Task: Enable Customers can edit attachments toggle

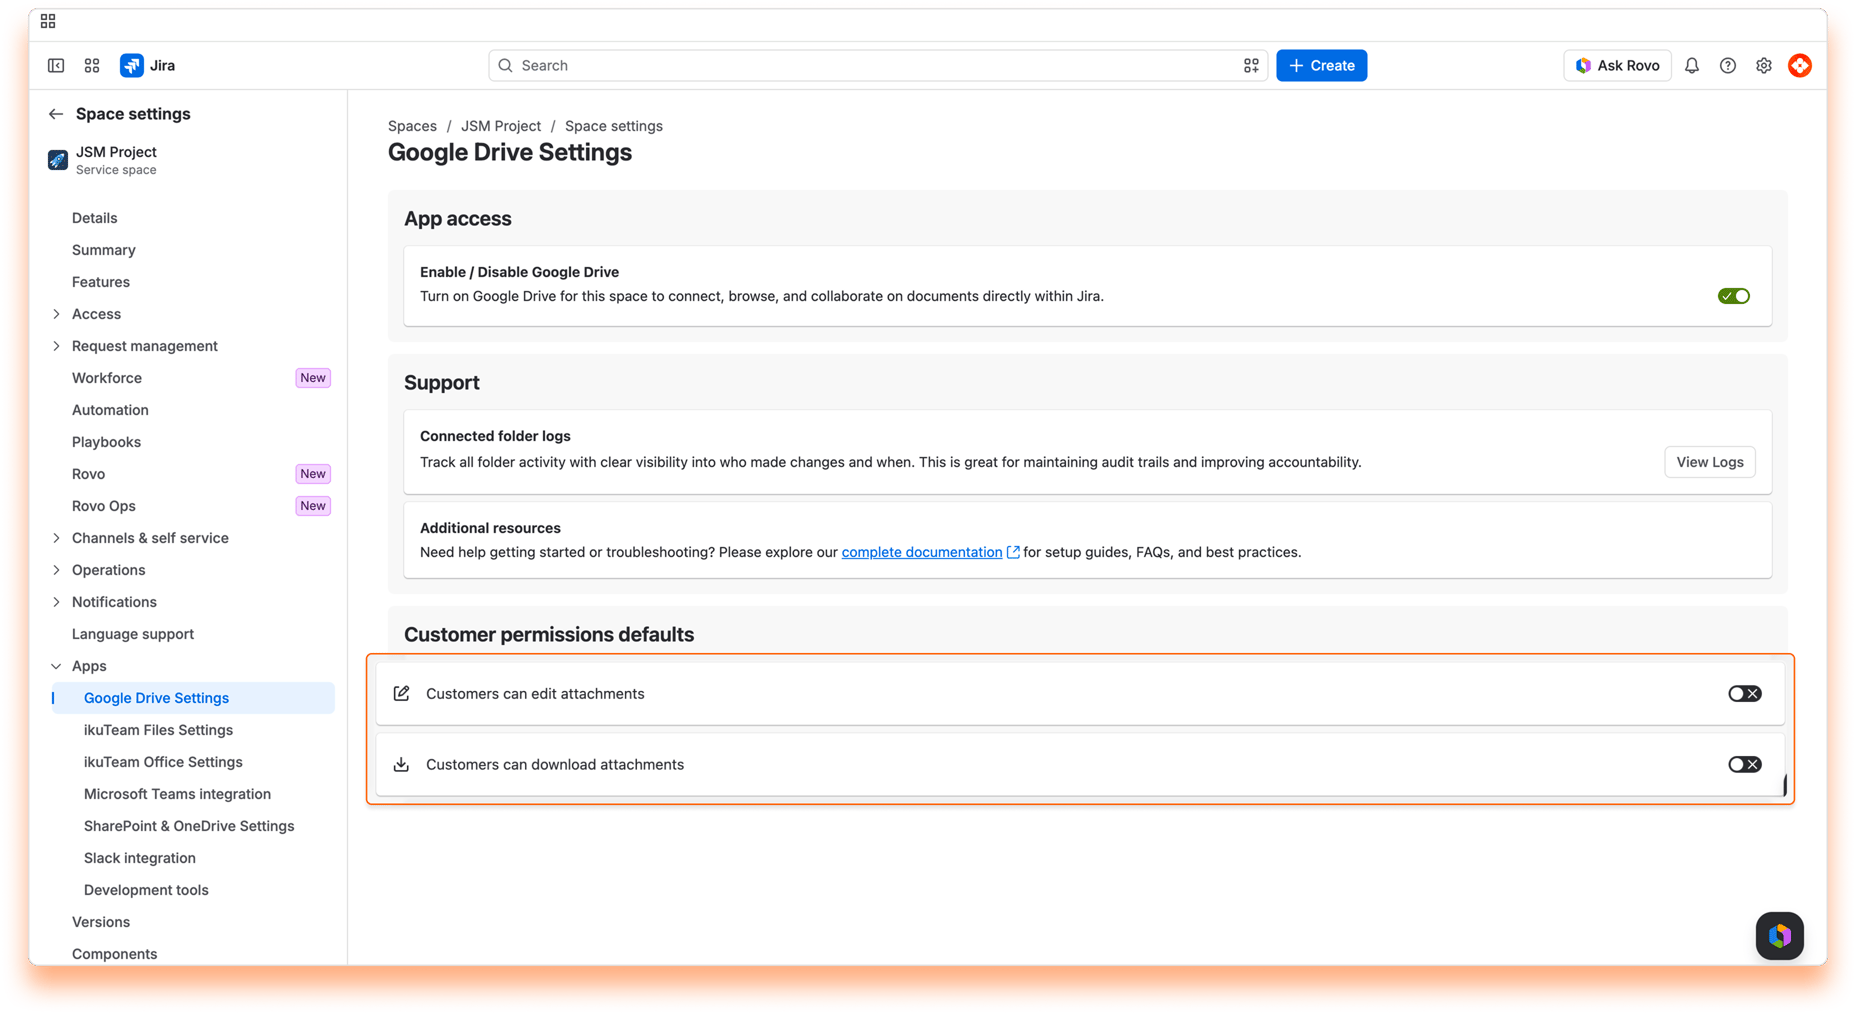Action: pos(1745,693)
